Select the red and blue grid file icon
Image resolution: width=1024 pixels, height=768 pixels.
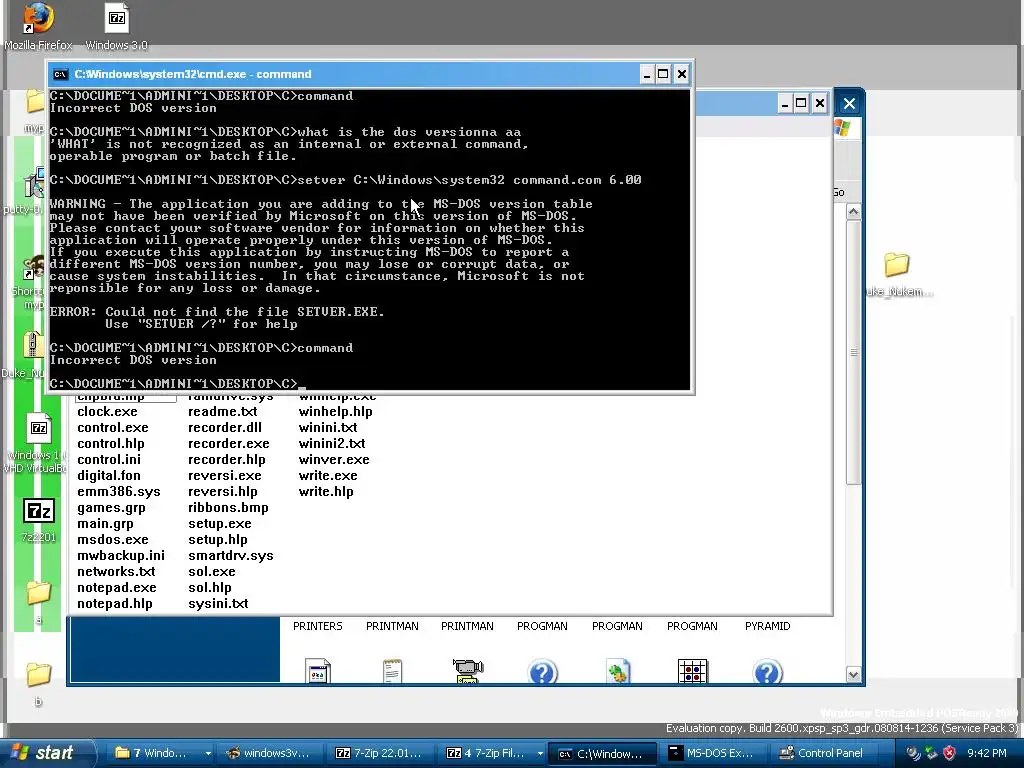tap(692, 671)
